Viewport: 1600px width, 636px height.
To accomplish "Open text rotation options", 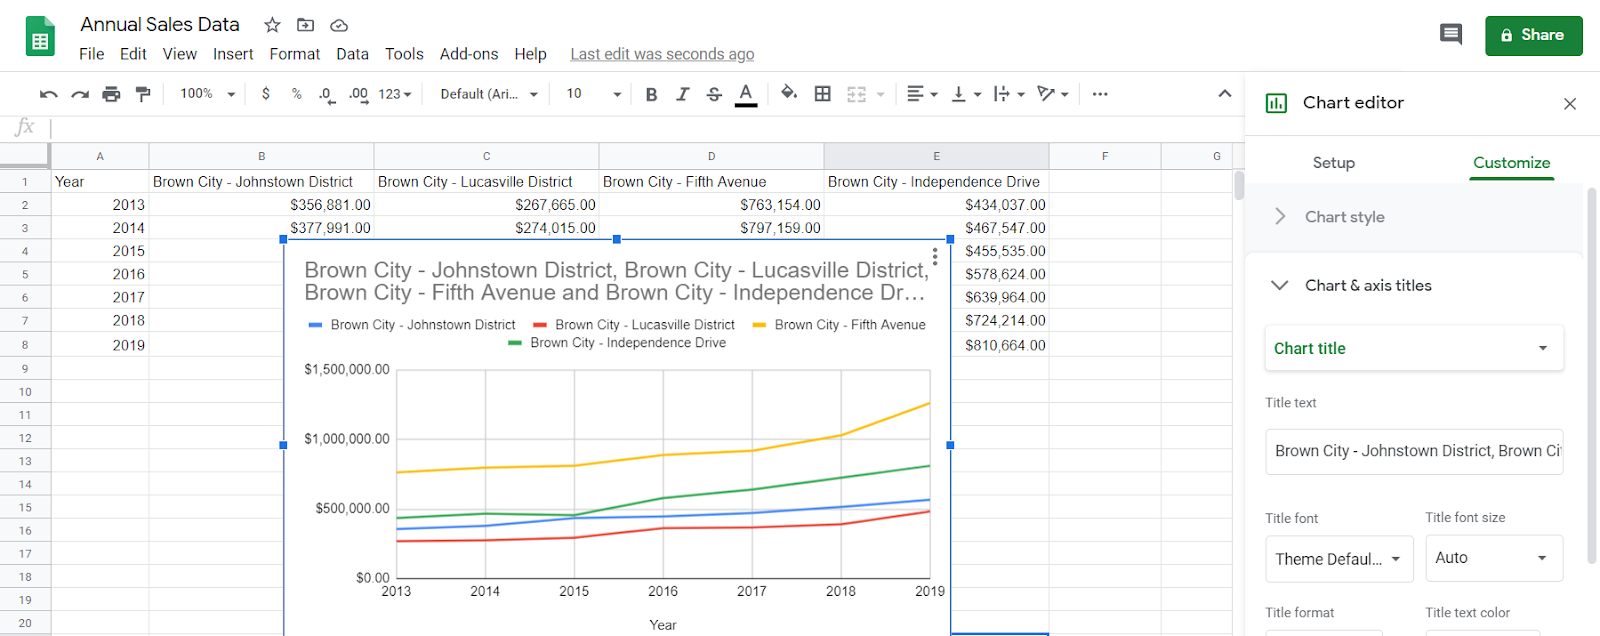I will [1053, 94].
